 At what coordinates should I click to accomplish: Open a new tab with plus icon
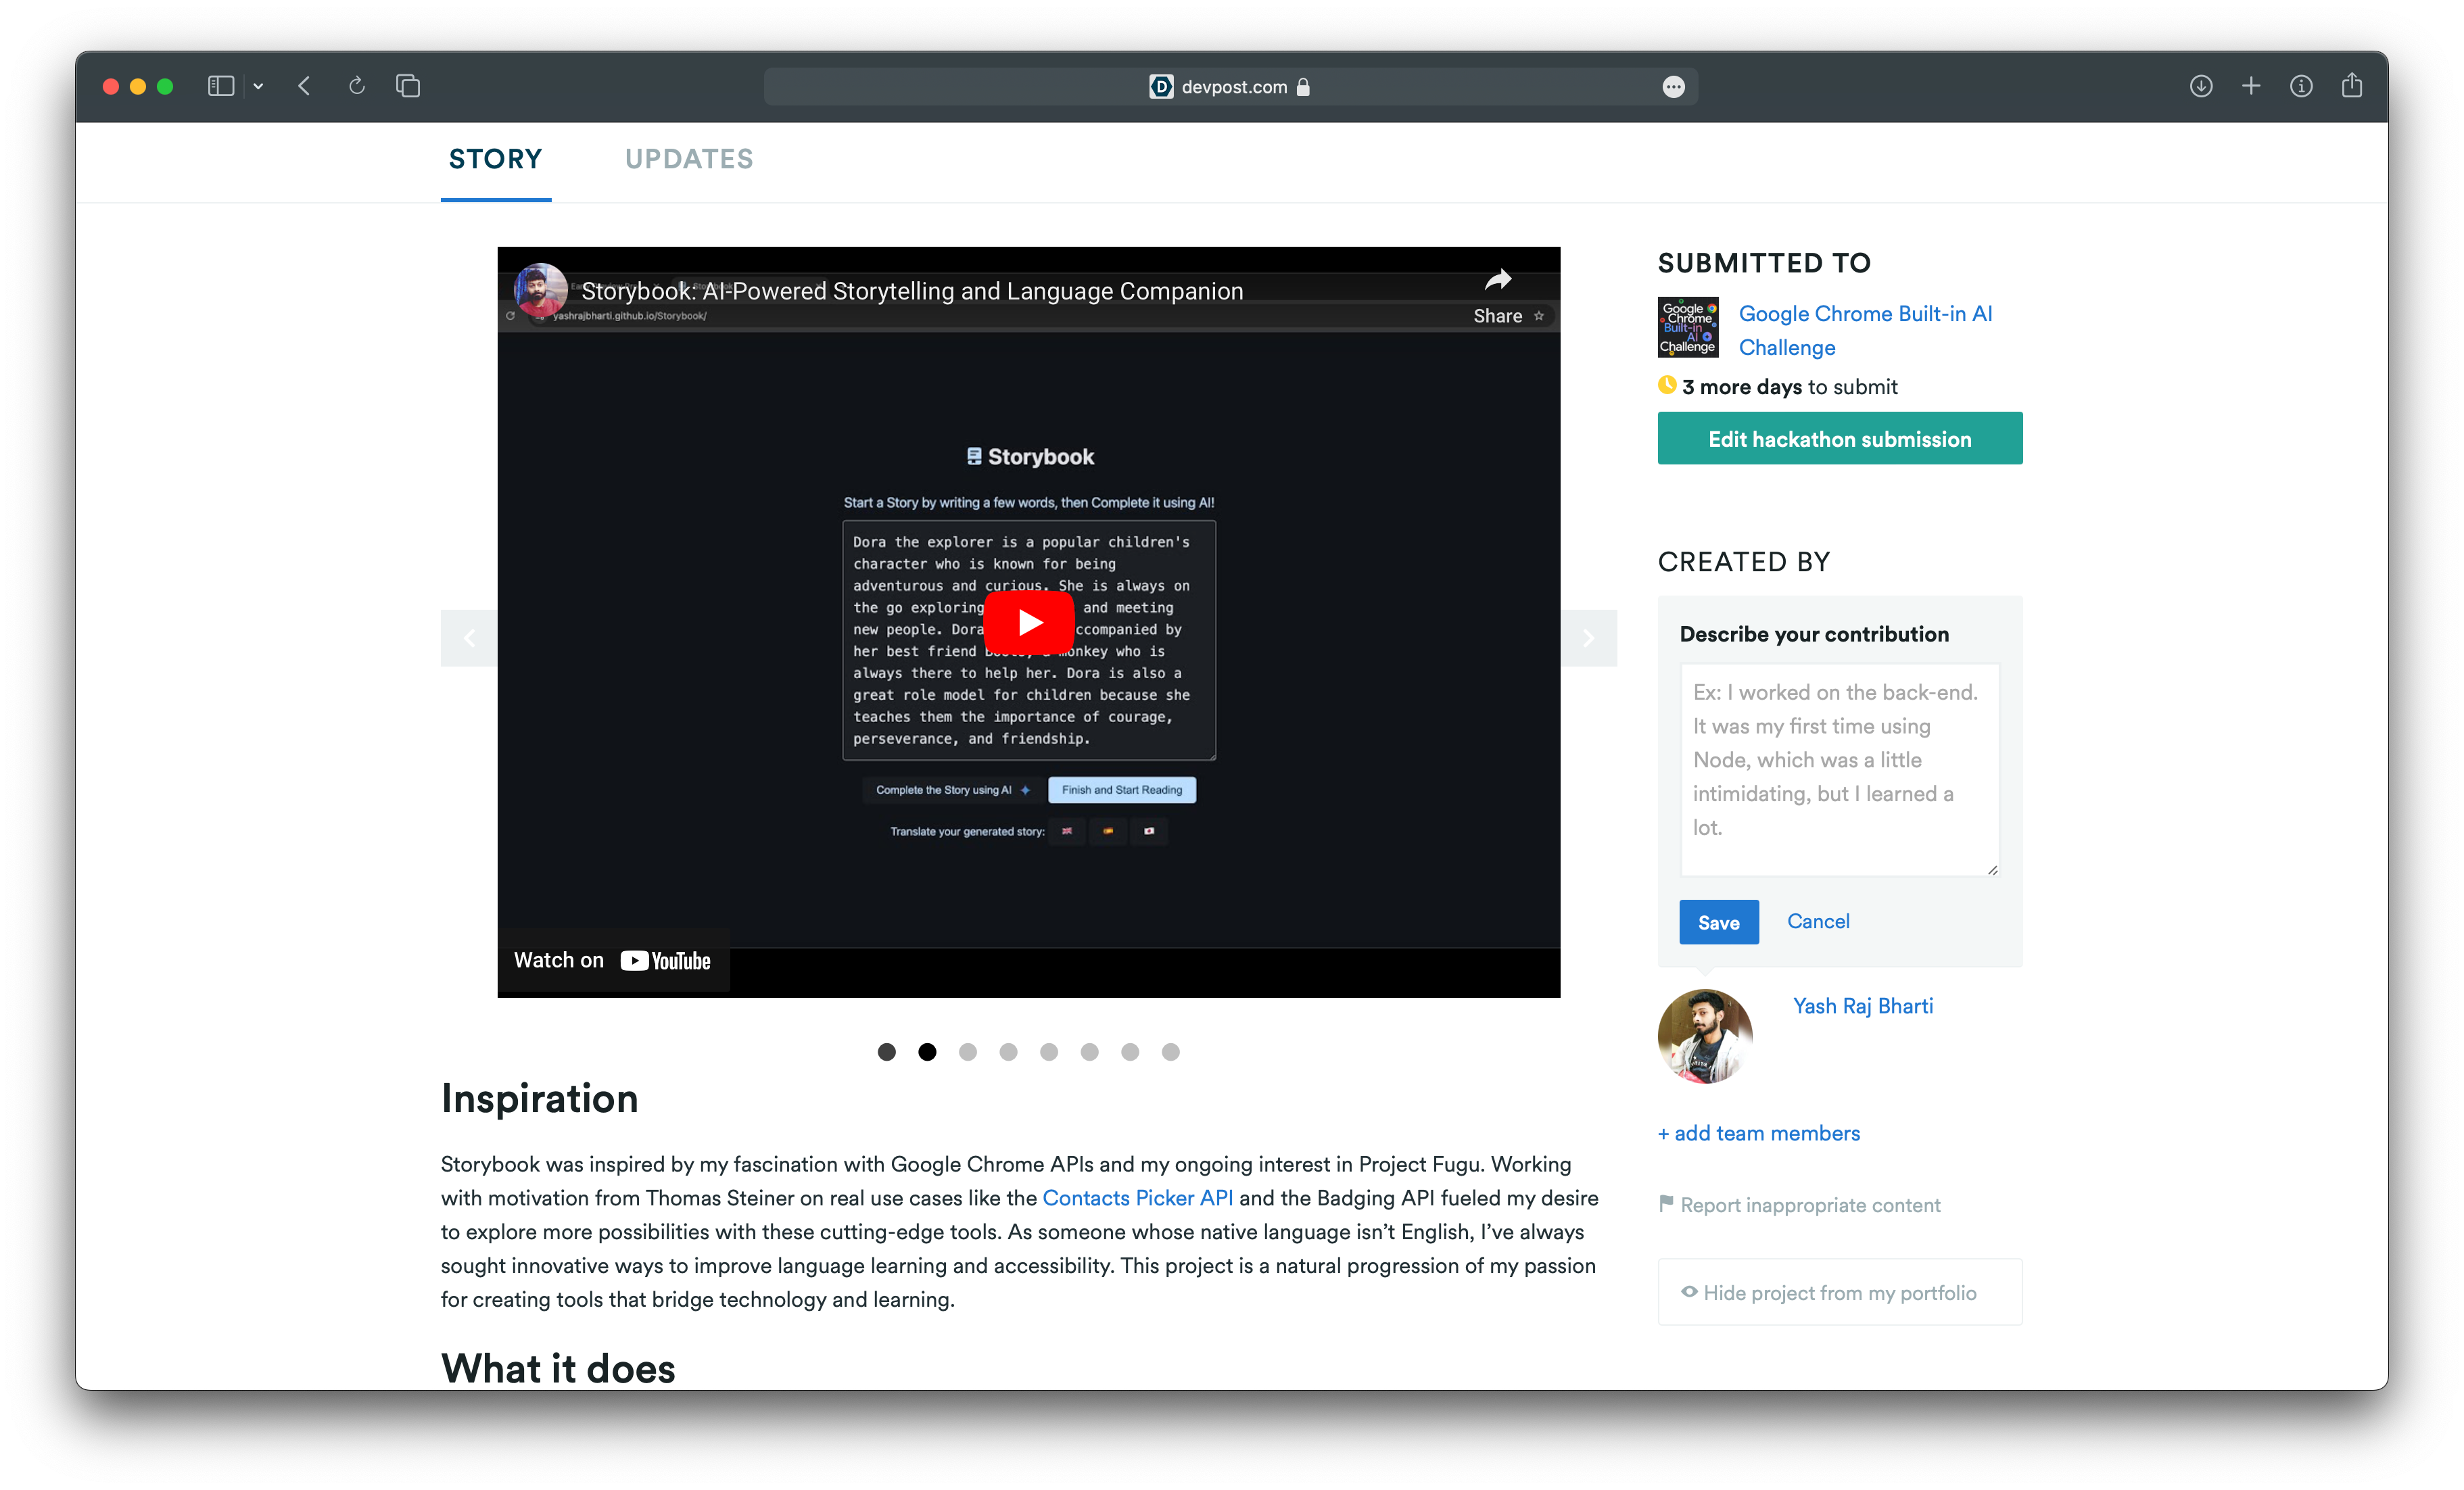click(x=2251, y=86)
